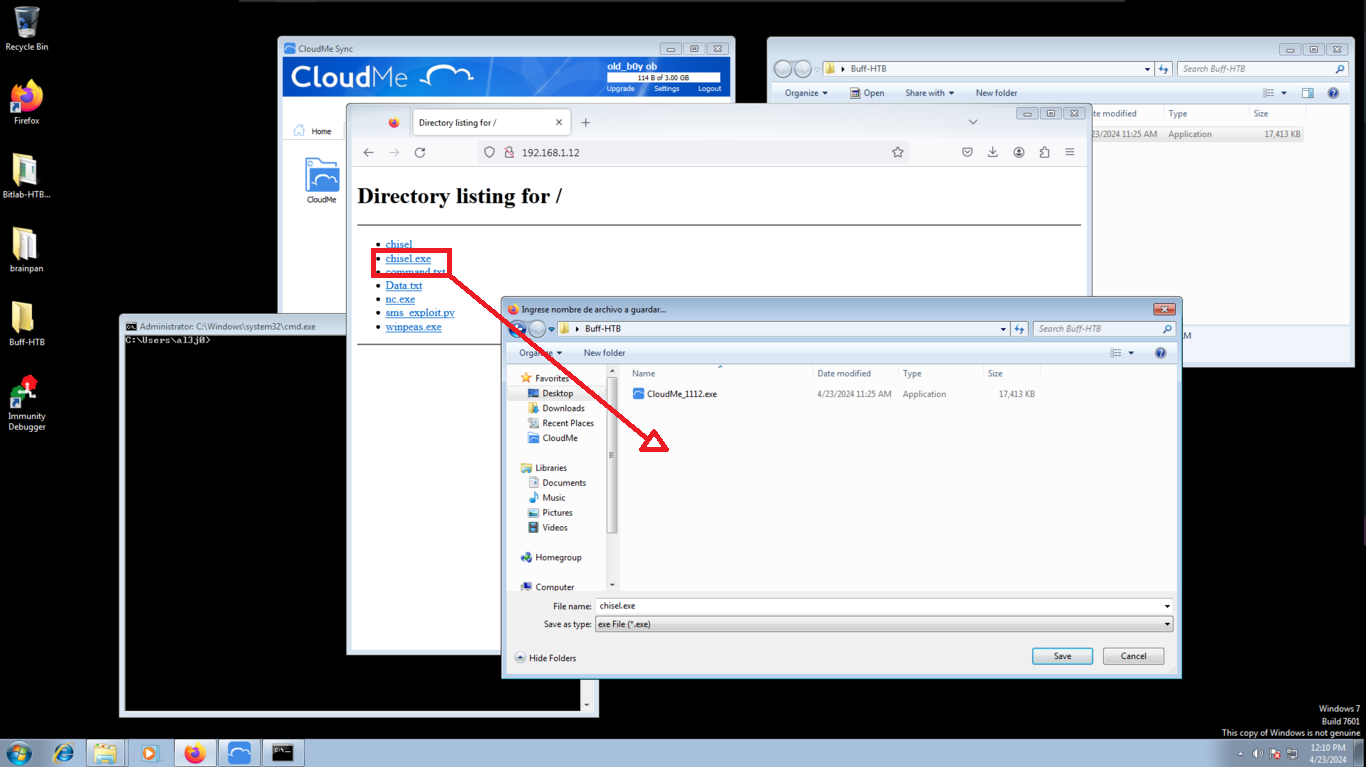Open the Data.txt link
Screen dimensions: 1366x767
[x=404, y=285]
